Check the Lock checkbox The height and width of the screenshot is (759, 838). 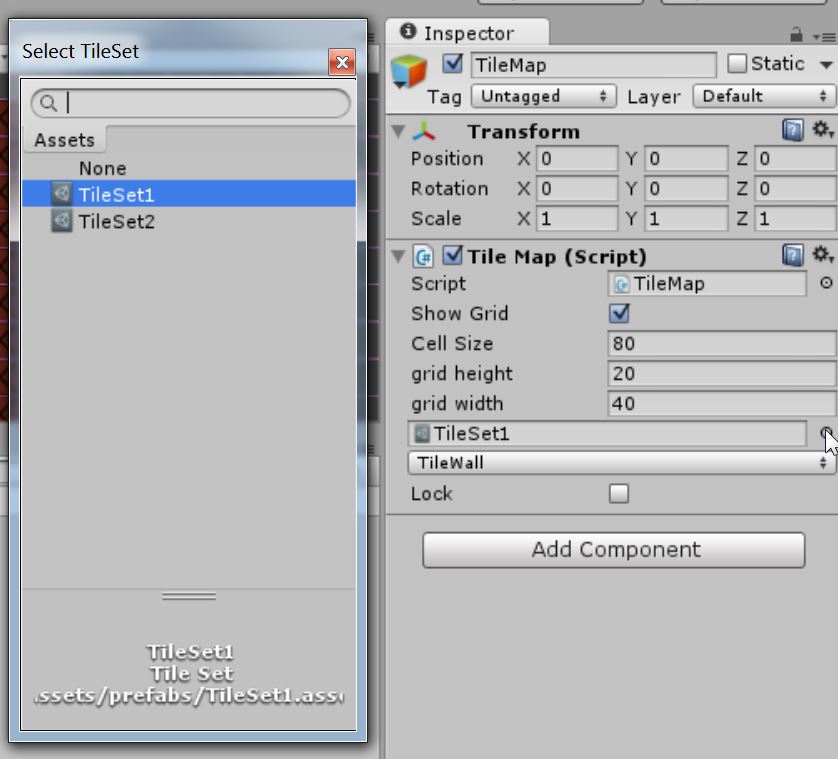(x=619, y=493)
